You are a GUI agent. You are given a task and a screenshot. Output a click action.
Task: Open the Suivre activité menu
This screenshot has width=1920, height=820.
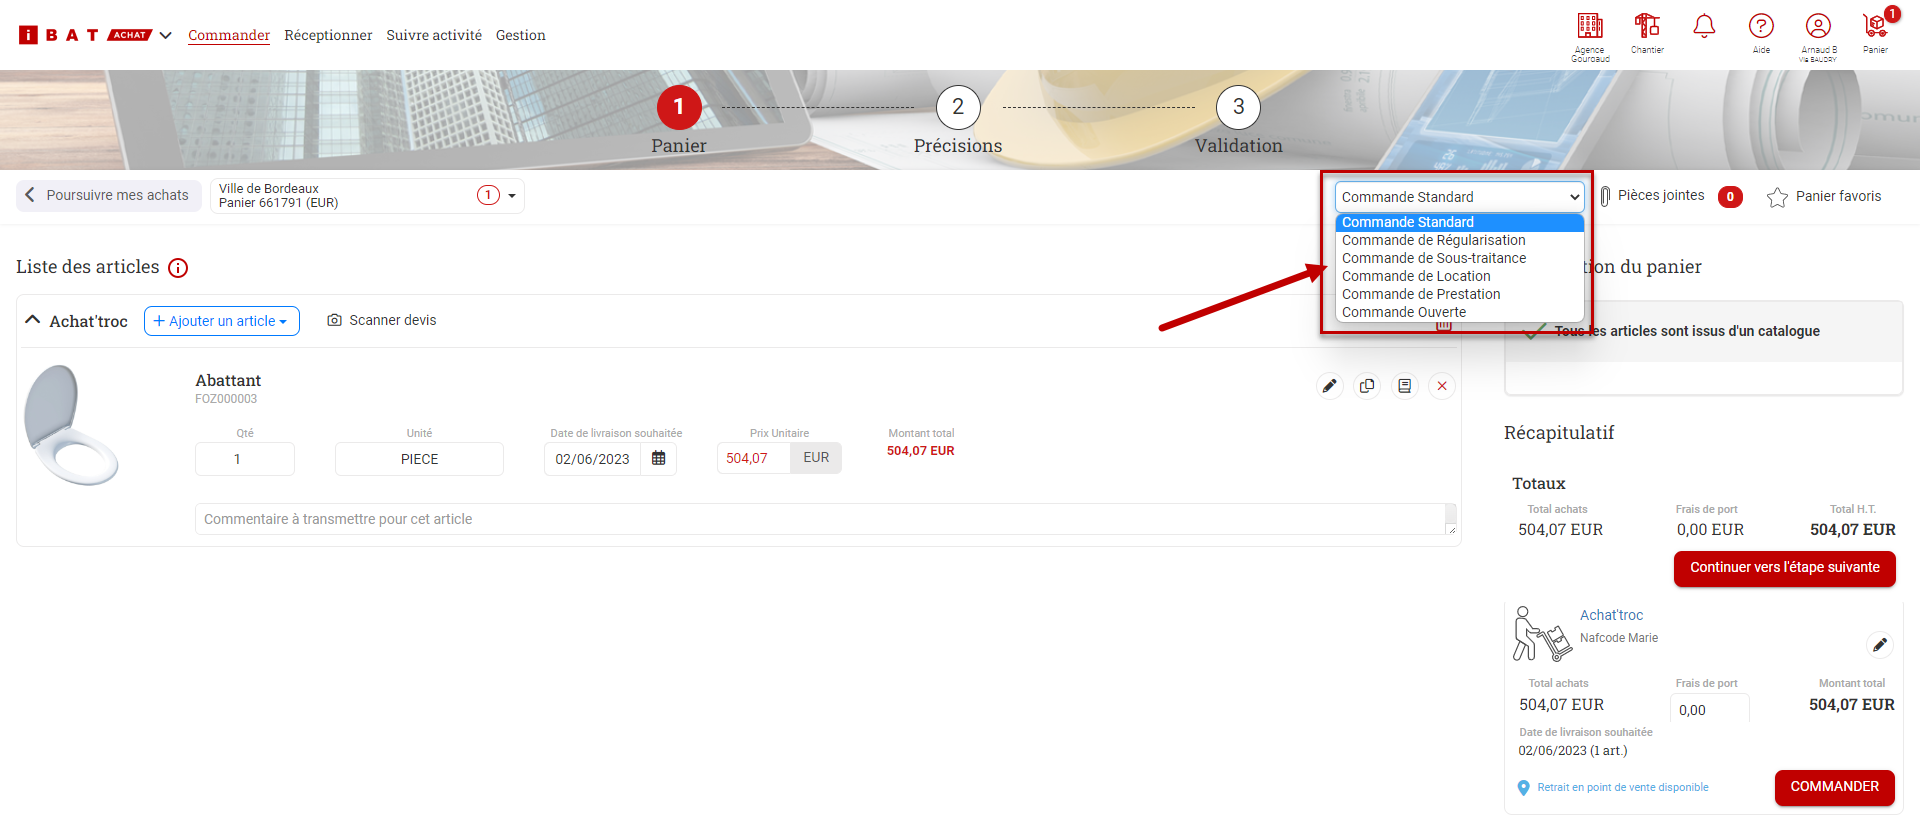coord(434,35)
